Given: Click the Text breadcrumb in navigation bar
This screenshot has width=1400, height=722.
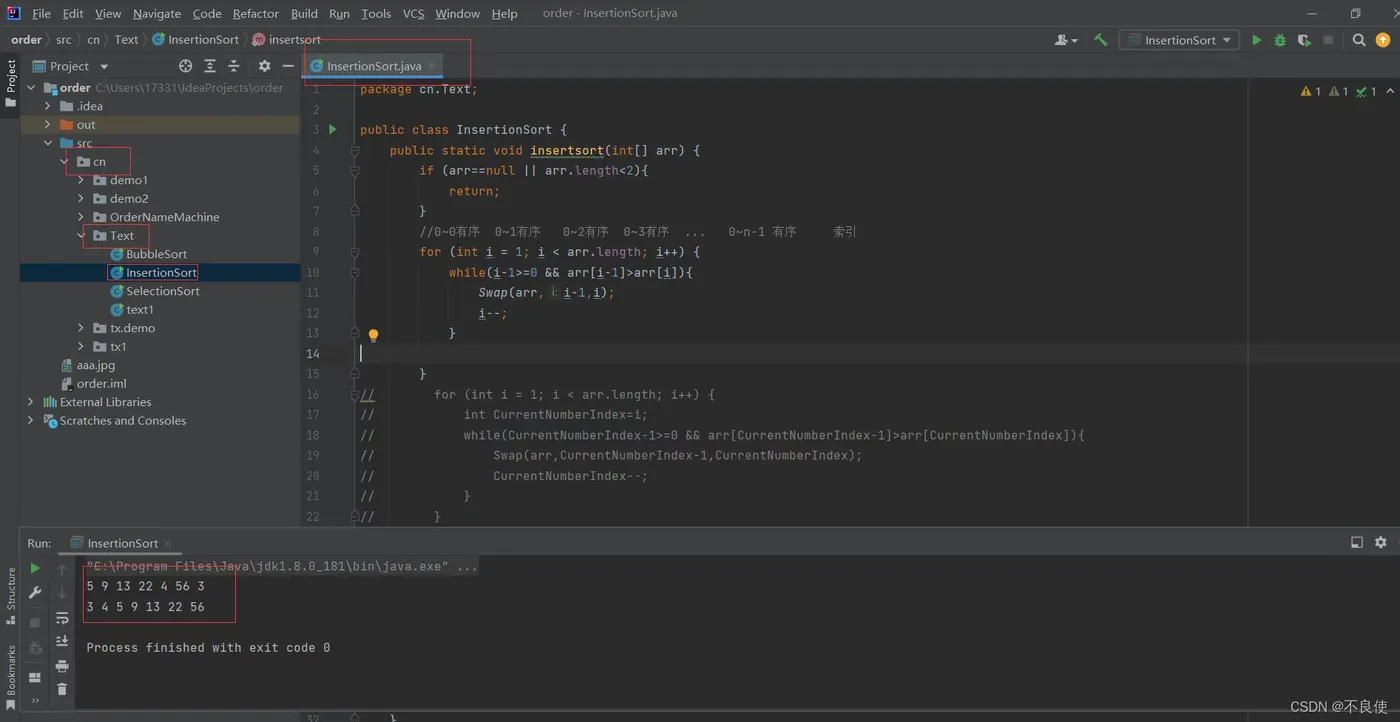Looking at the screenshot, I should (126, 40).
